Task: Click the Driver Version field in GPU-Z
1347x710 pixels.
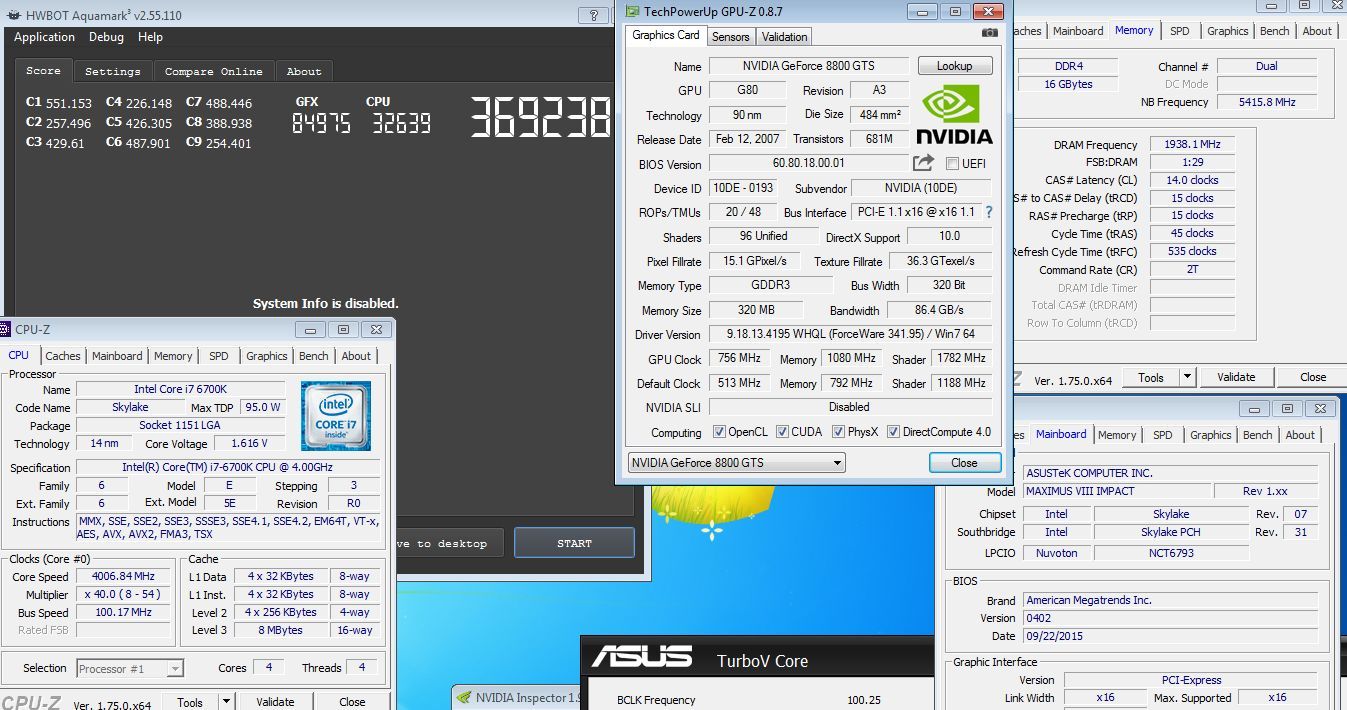Action: [x=851, y=334]
